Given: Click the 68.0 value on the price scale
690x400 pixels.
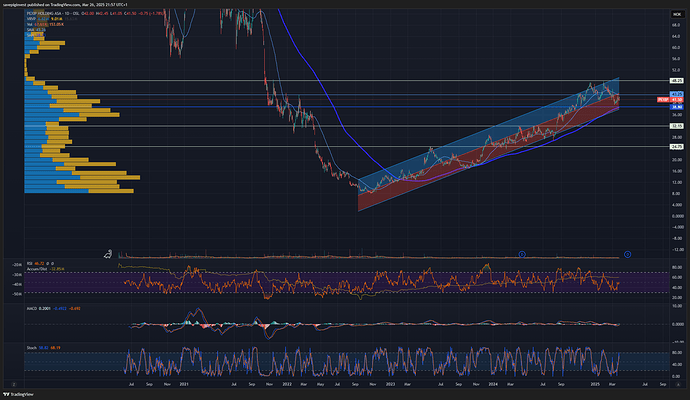Looking at the screenshot, I should point(676,25).
